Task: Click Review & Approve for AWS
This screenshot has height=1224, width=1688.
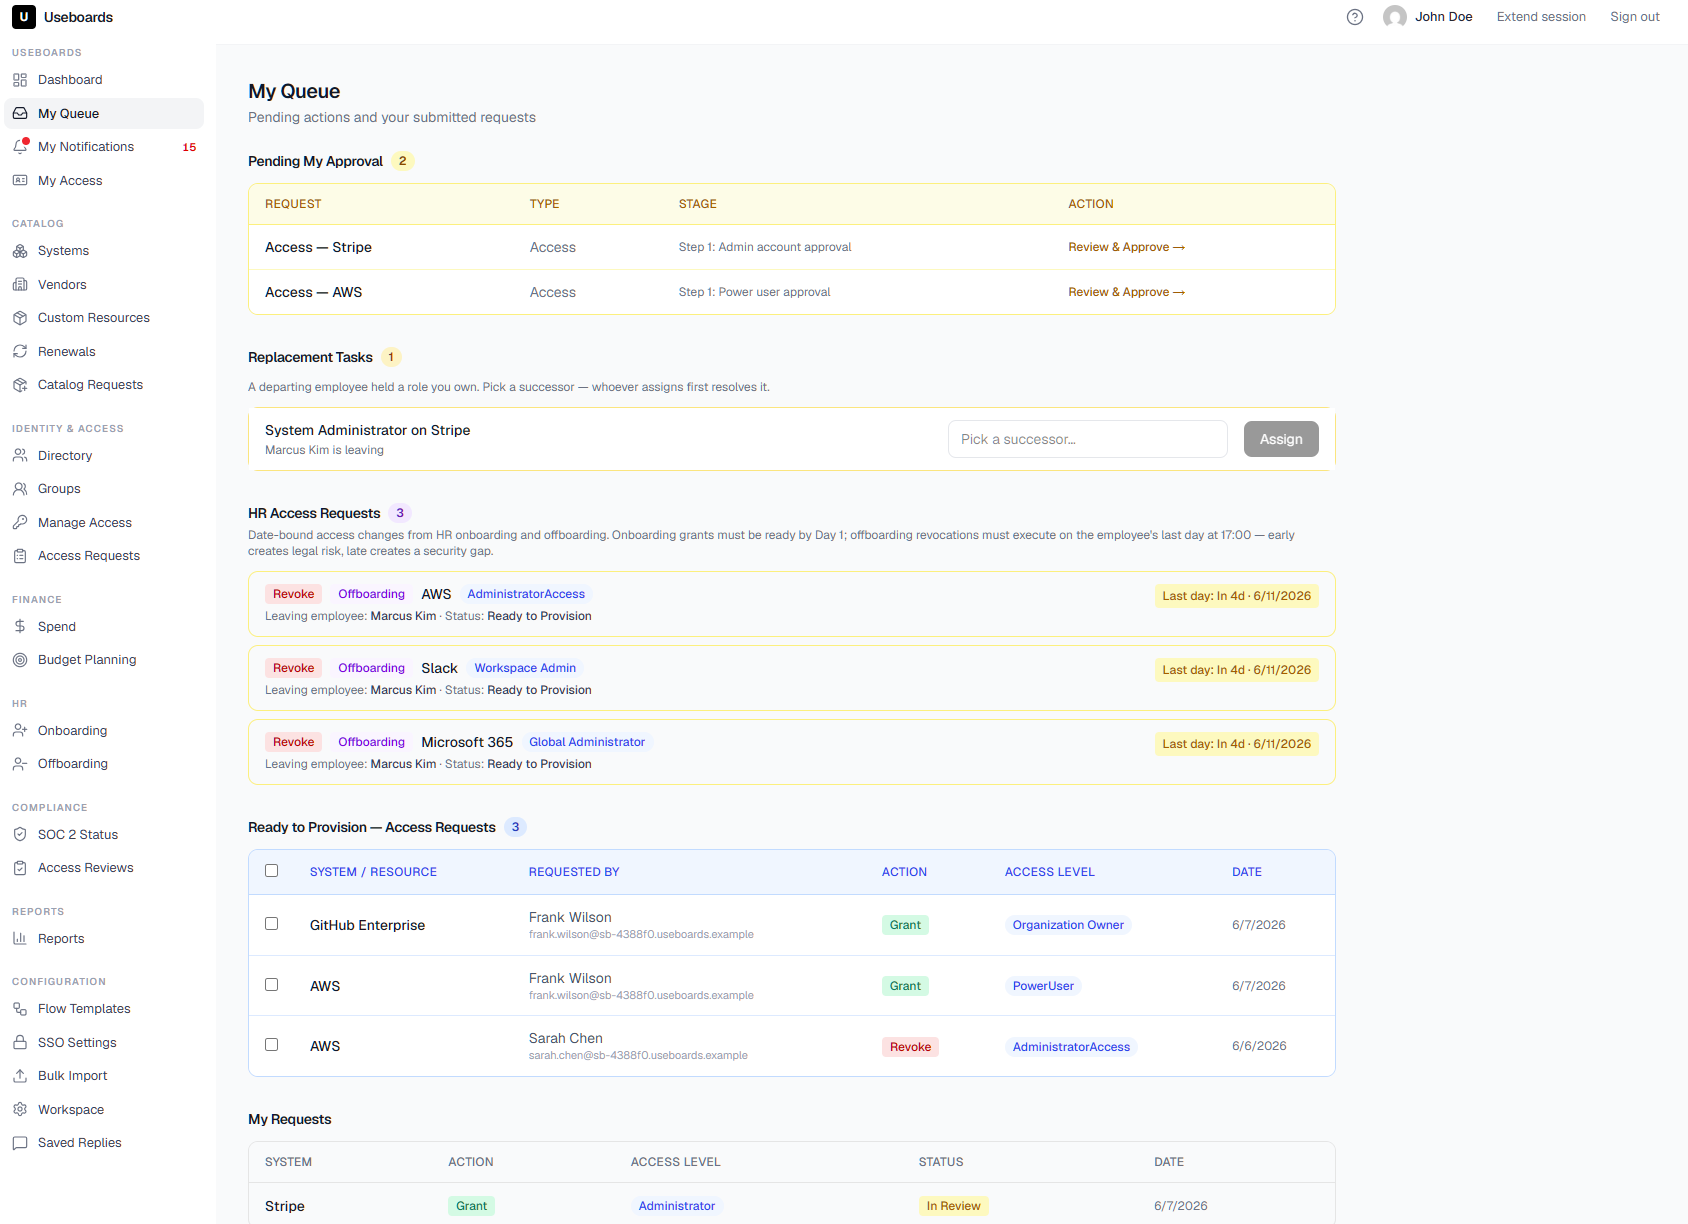Action: coord(1126,292)
